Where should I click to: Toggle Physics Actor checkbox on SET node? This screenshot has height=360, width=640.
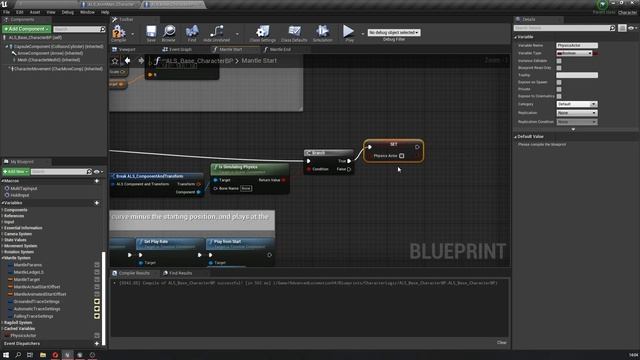click(402, 156)
